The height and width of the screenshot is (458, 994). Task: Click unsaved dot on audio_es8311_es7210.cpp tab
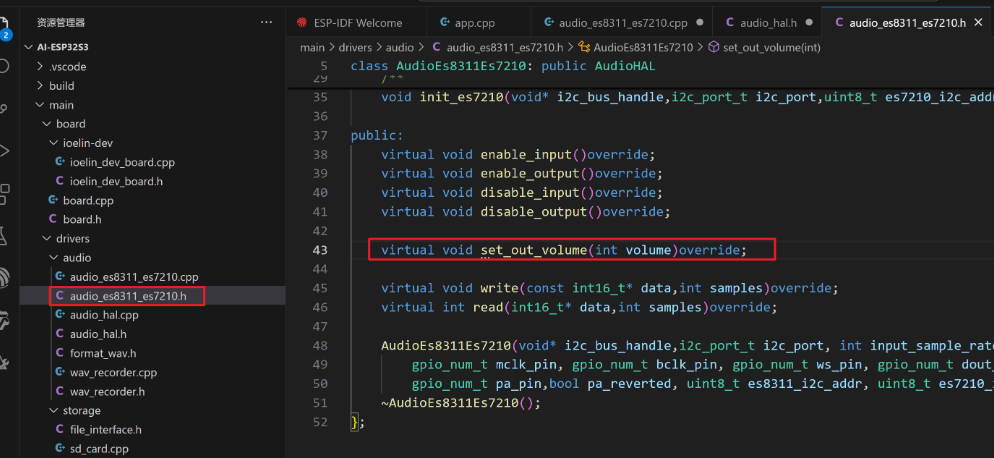(x=700, y=23)
